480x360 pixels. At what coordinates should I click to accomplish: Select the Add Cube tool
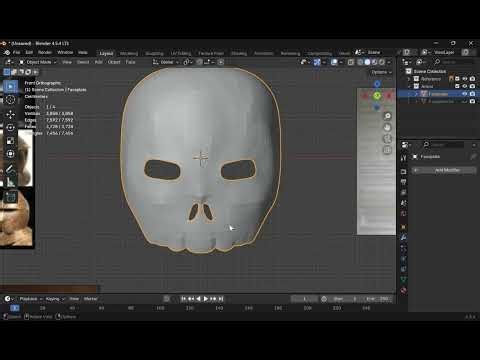pyautogui.click(x=10, y=197)
